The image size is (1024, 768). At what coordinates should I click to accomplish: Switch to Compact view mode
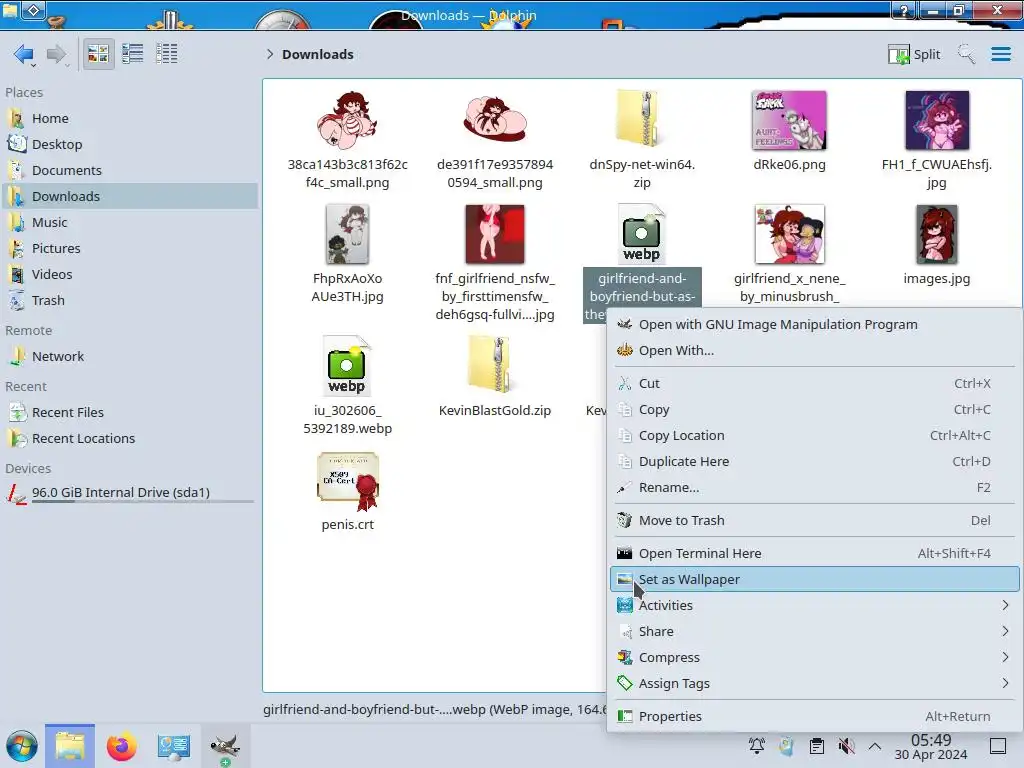pos(133,54)
